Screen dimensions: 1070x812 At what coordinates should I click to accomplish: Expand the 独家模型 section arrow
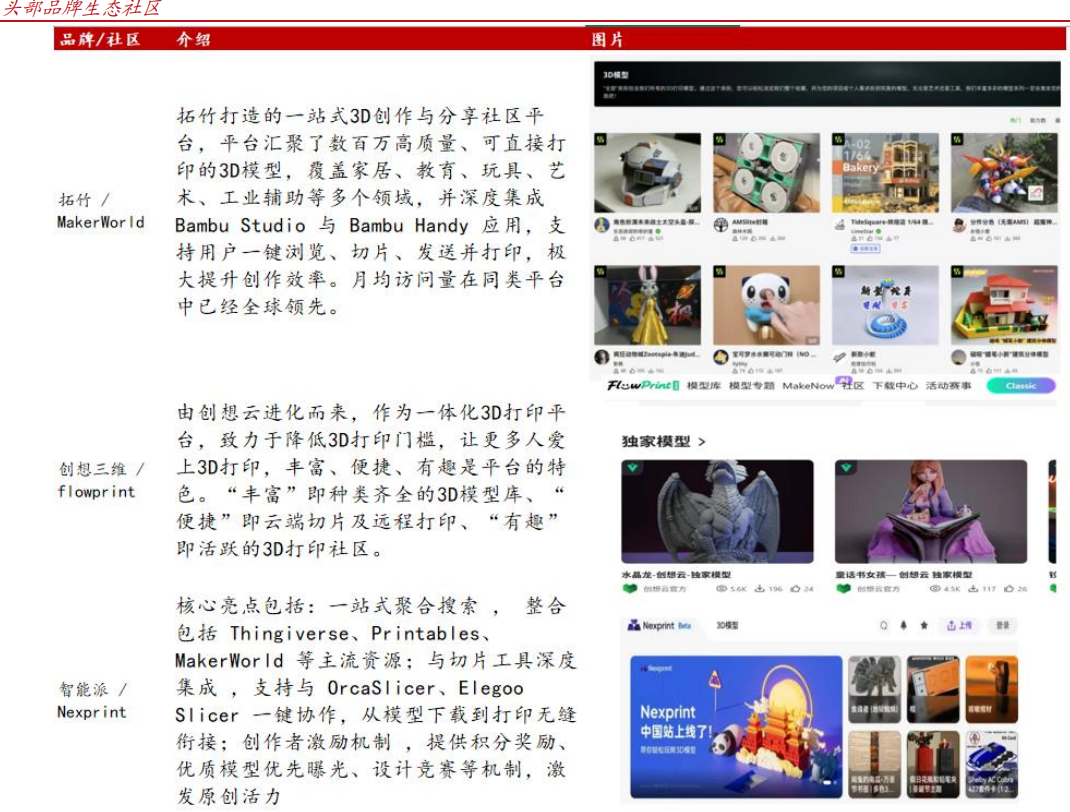coord(702,442)
